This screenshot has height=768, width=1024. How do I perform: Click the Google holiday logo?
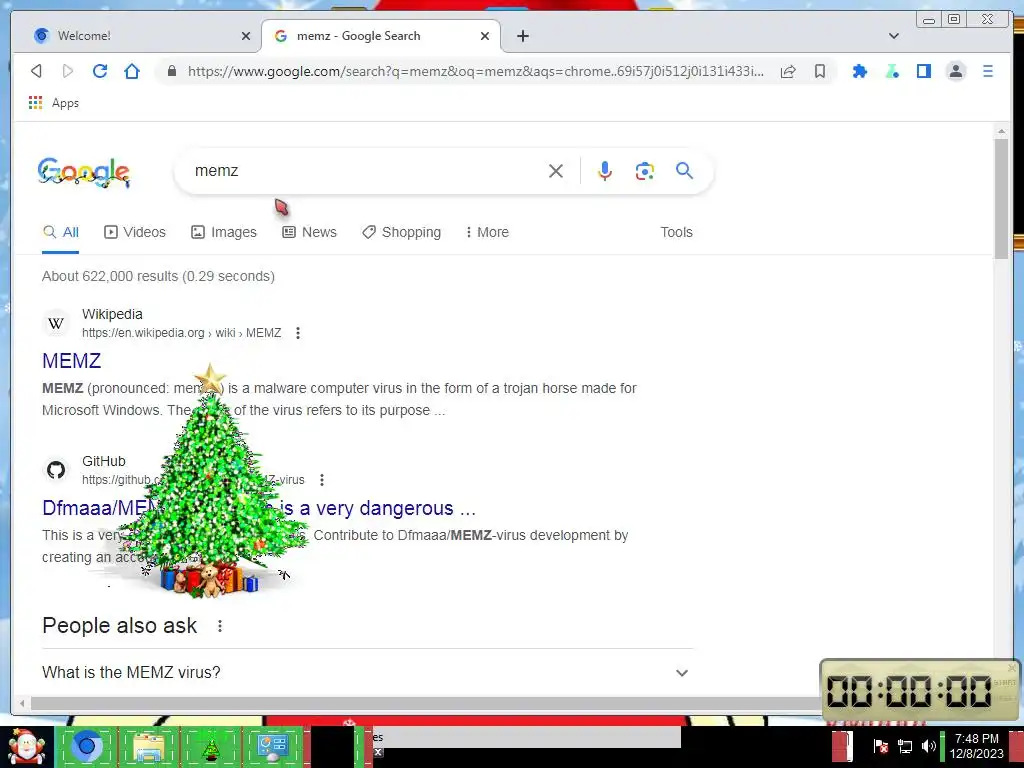pos(84,173)
